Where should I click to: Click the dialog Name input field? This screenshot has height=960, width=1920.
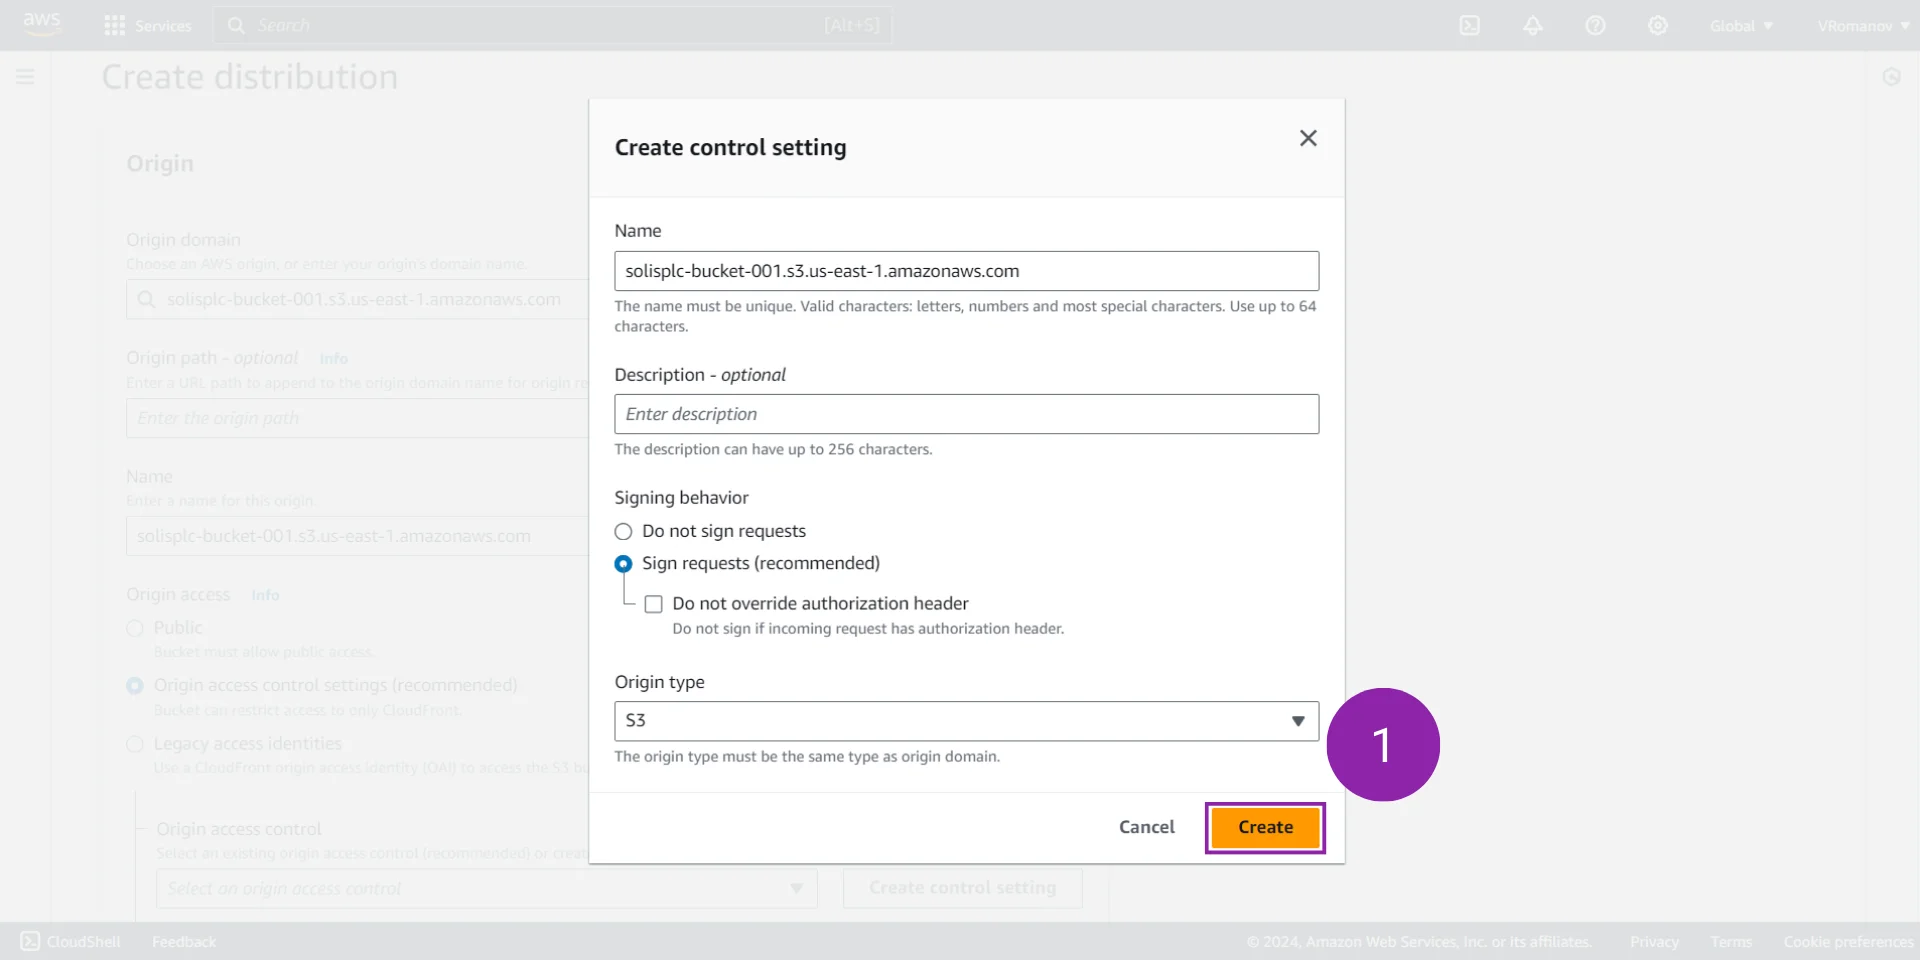pos(966,271)
